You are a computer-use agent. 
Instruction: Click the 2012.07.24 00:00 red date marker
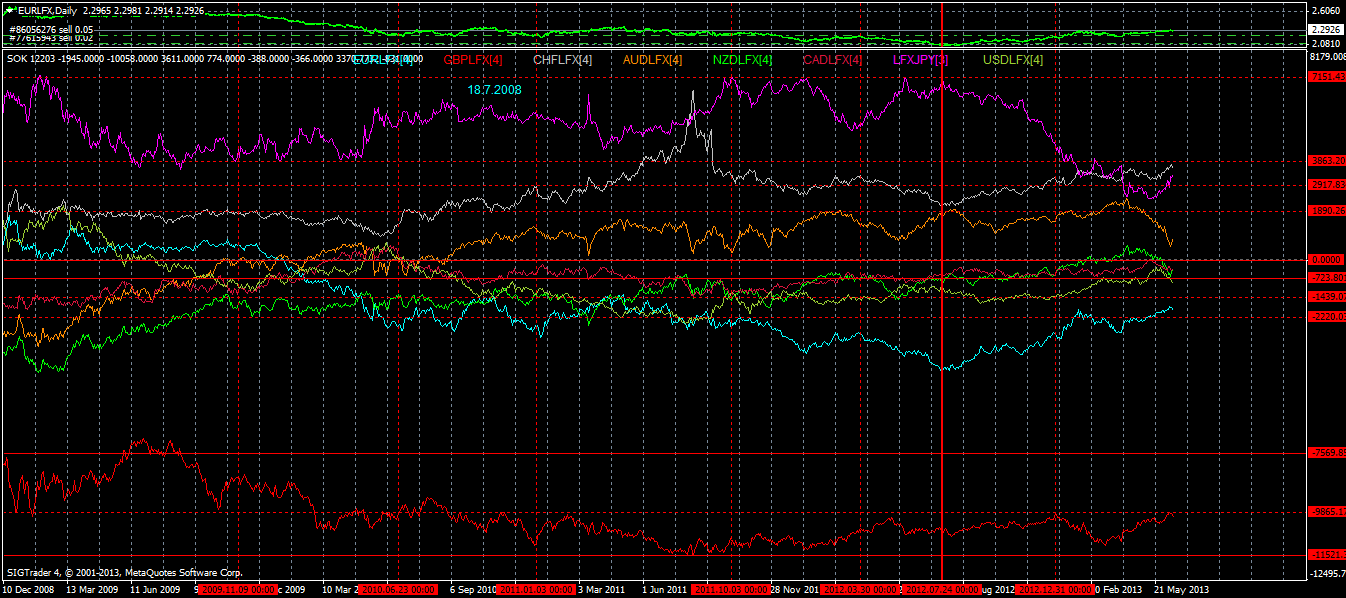click(x=941, y=590)
